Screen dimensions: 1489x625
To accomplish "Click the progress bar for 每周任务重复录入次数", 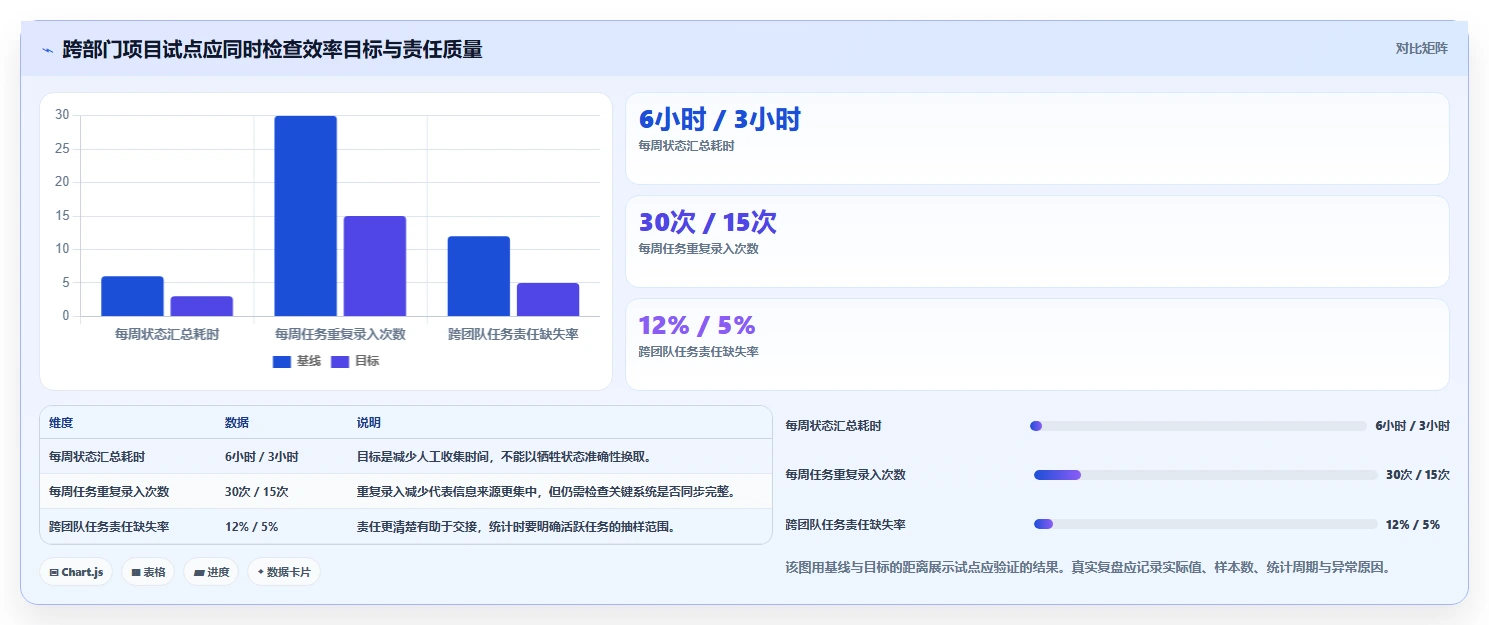I will click(x=1206, y=475).
